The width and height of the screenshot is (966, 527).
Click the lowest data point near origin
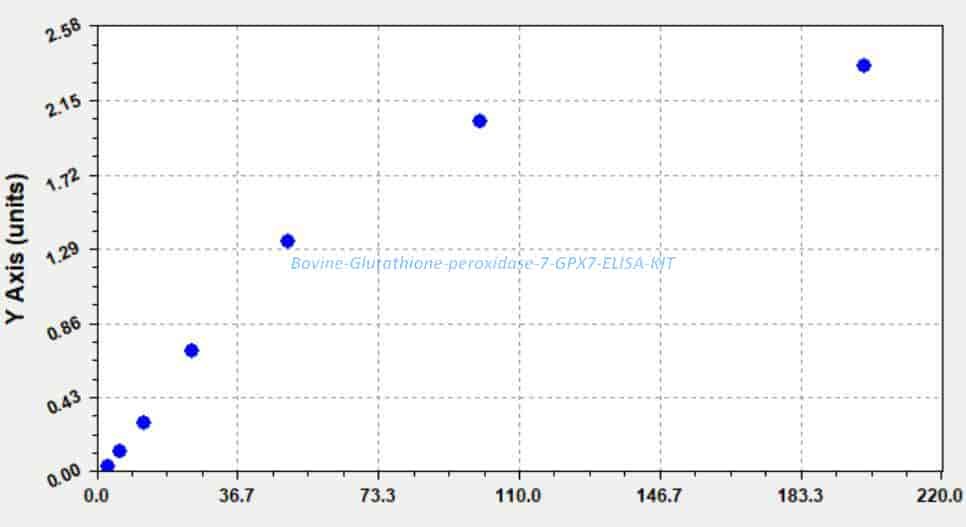pos(107,466)
